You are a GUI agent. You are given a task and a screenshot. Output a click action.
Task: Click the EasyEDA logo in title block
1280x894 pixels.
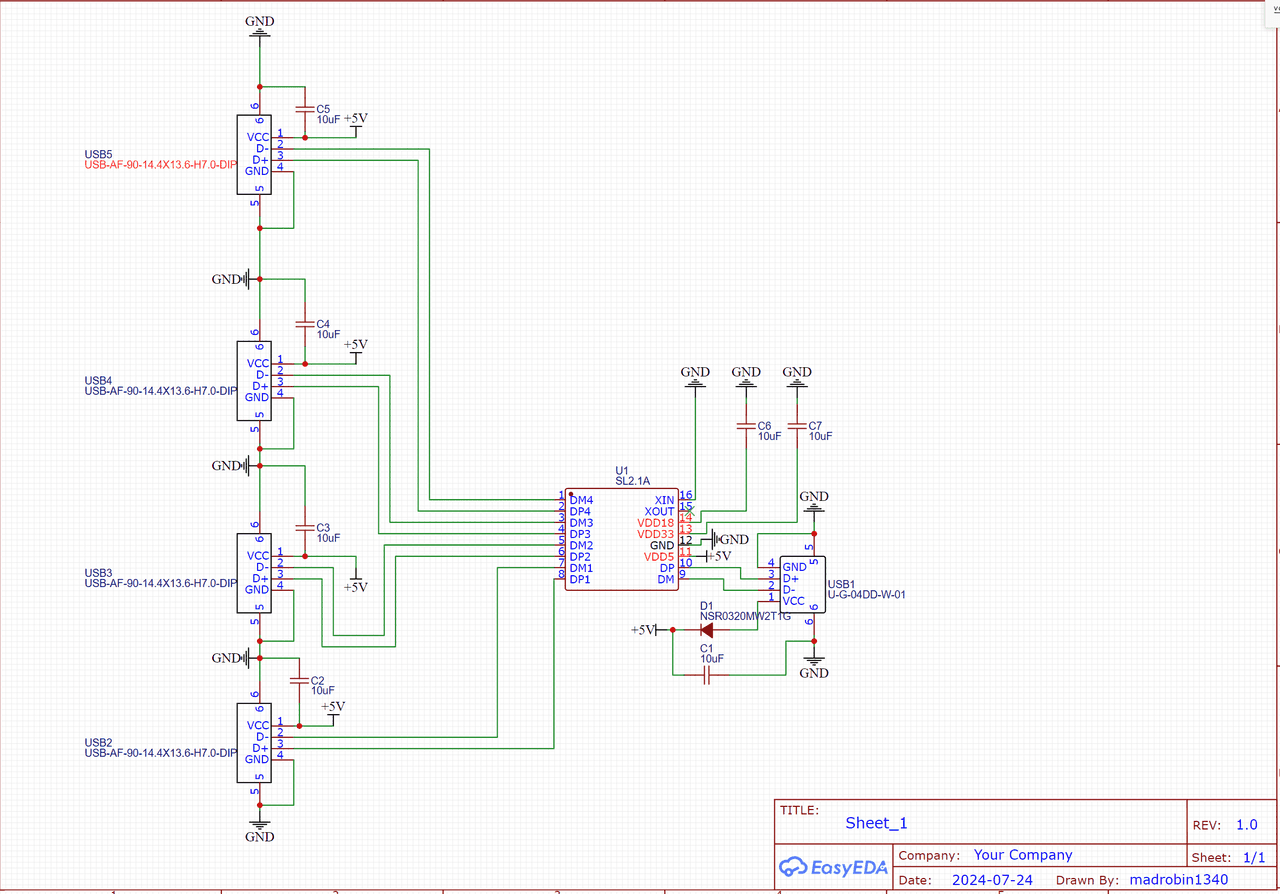point(834,867)
